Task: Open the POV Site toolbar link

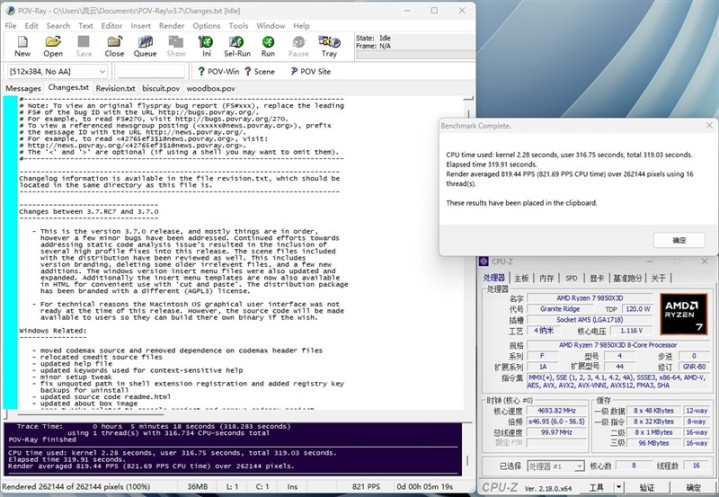Action: click(x=309, y=72)
